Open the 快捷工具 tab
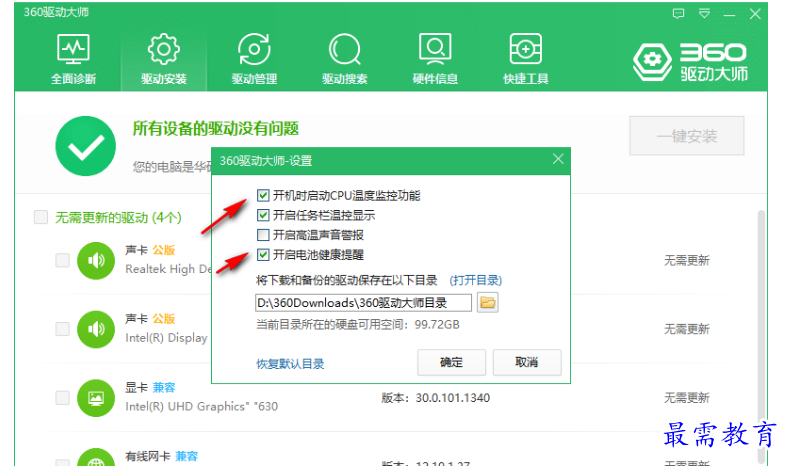 click(526, 59)
